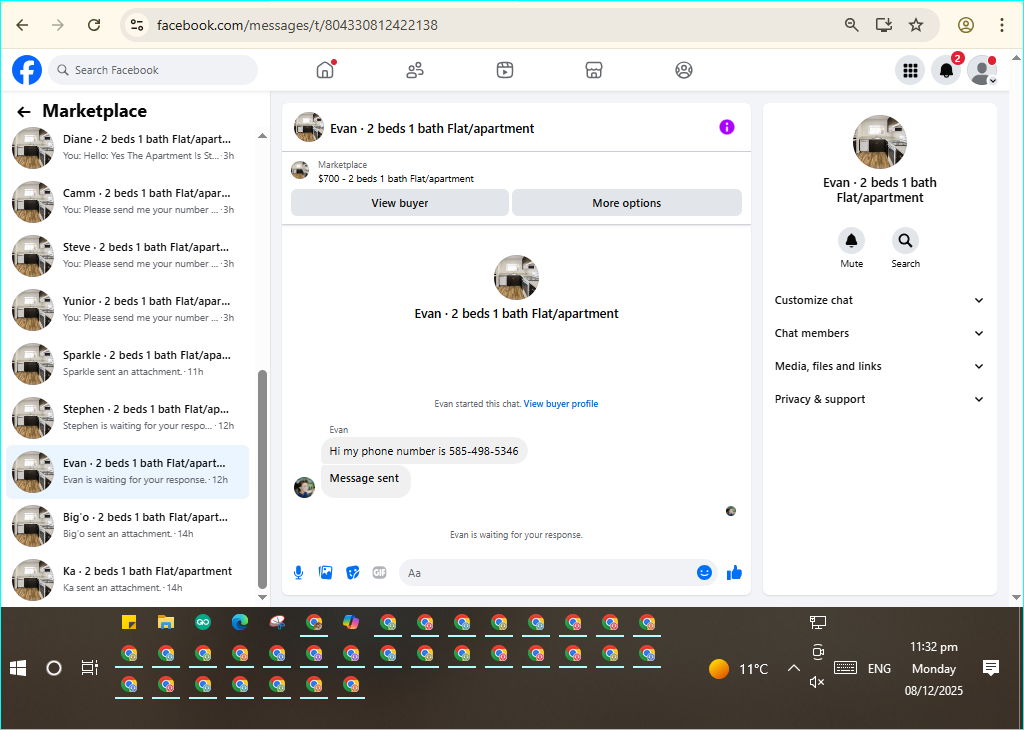Open the Friends tab
Image resolution: width=1024 pixels, height=730 pixels.
click(415, 70)
